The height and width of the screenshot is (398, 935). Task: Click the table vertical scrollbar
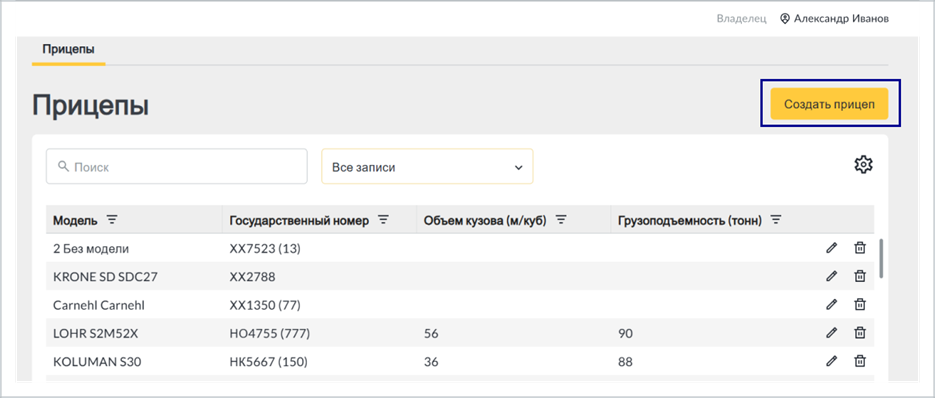(x=881, y=258)
